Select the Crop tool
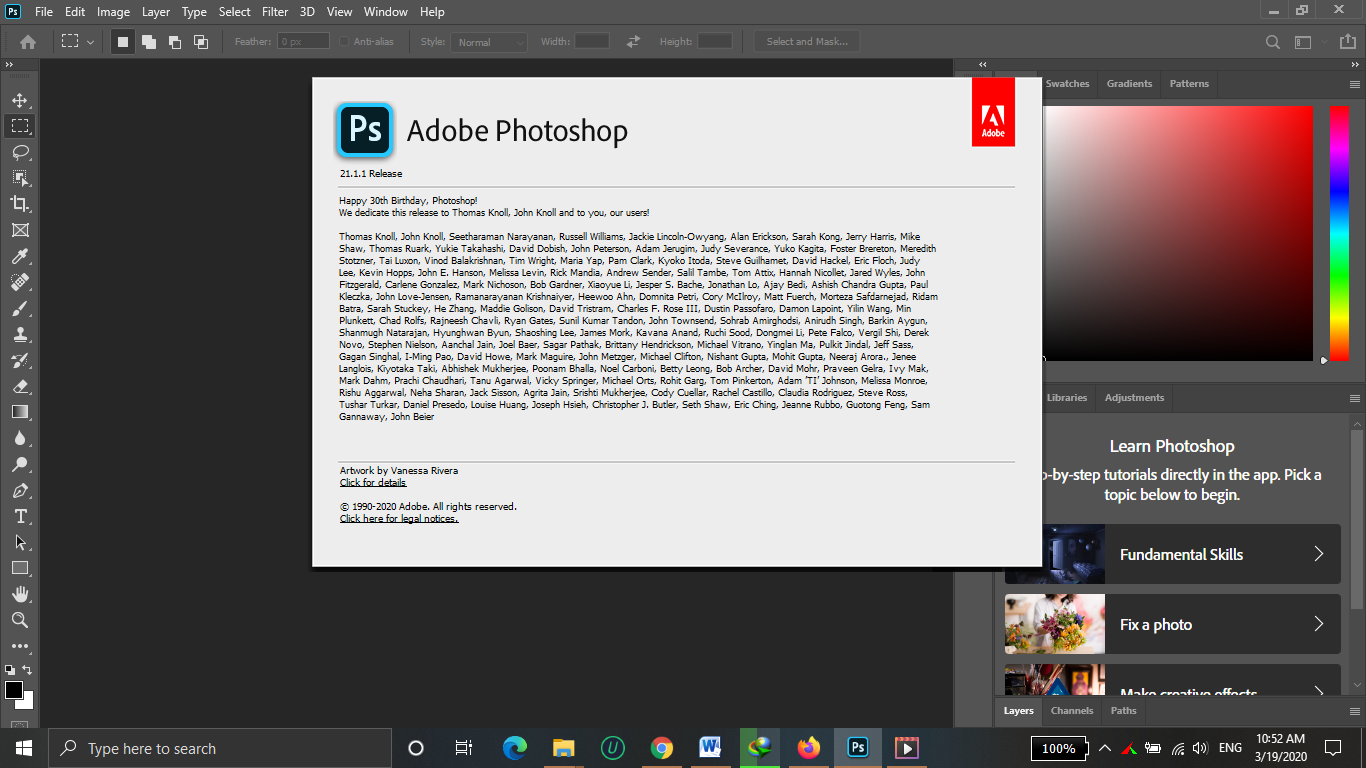The width and height of the screenshot is (1366, 768). click(20, 204)
